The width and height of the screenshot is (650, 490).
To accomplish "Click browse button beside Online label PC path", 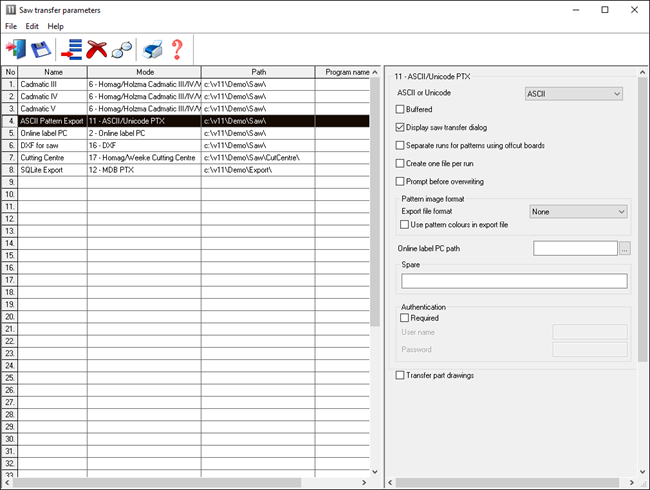I will tap(625, 248).
